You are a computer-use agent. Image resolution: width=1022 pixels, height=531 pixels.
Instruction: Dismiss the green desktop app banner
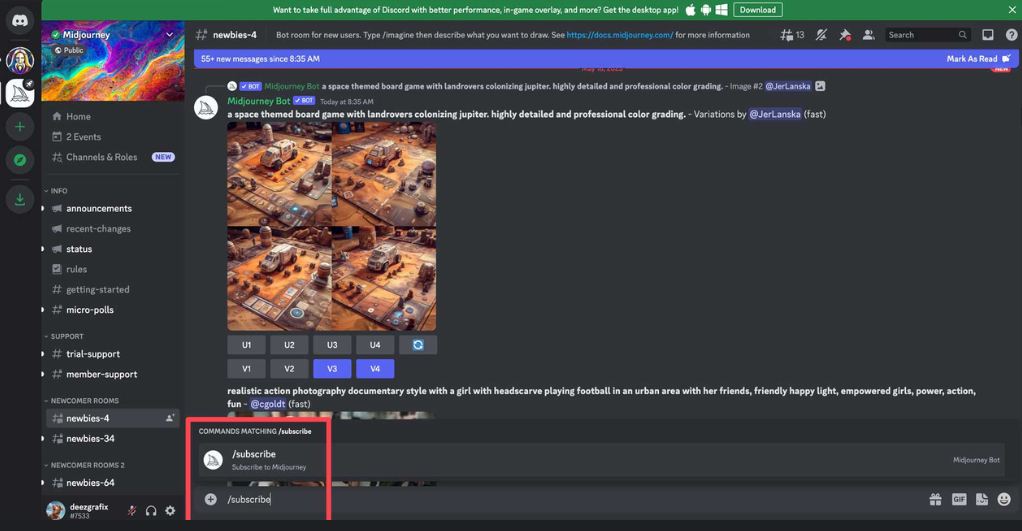click(x=1012, y=10)
